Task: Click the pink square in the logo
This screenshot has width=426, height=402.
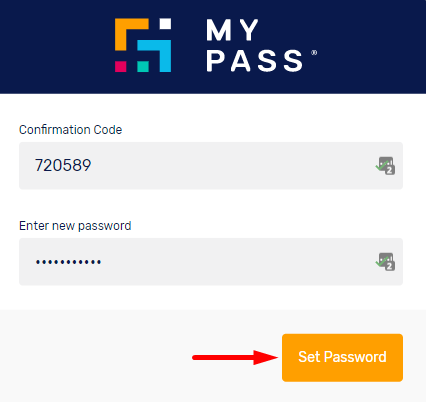Action: pos(121,66)
